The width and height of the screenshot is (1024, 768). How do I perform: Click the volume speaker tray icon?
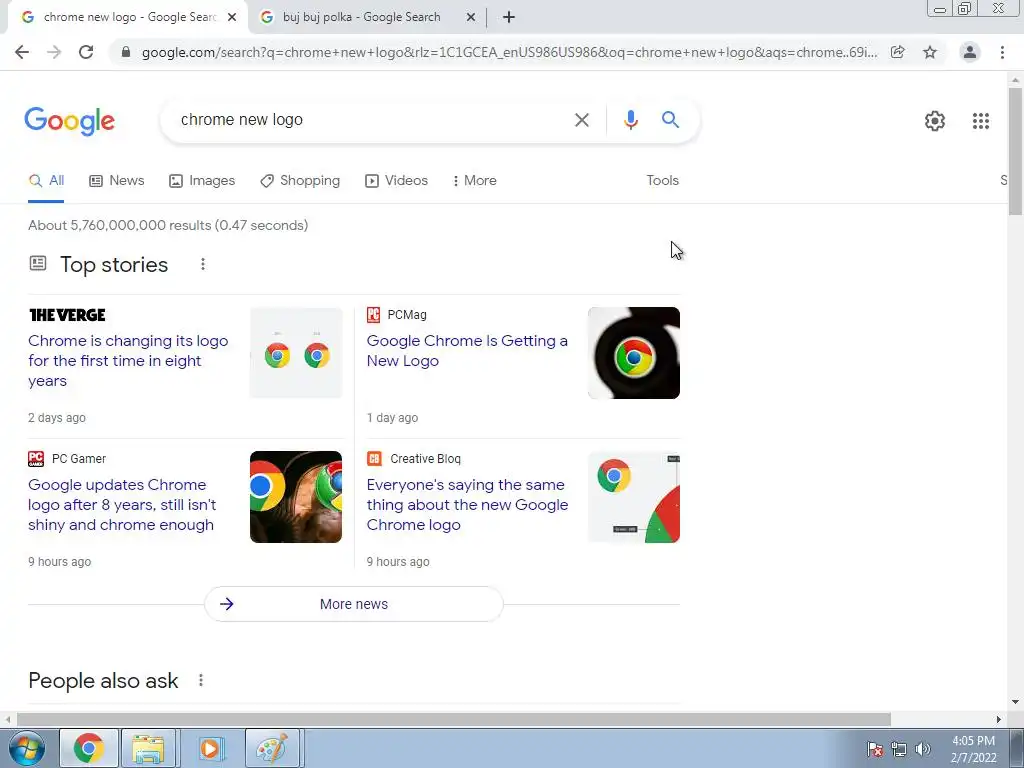click(922, 749)
